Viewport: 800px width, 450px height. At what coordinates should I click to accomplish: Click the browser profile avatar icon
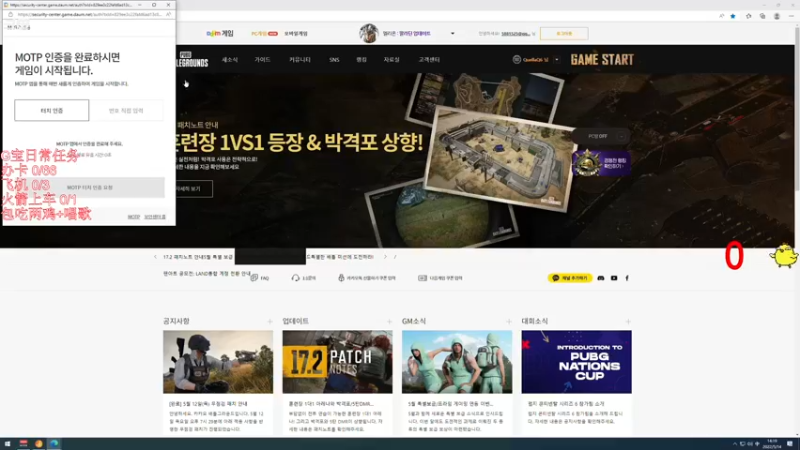click(x=777, y=16)
